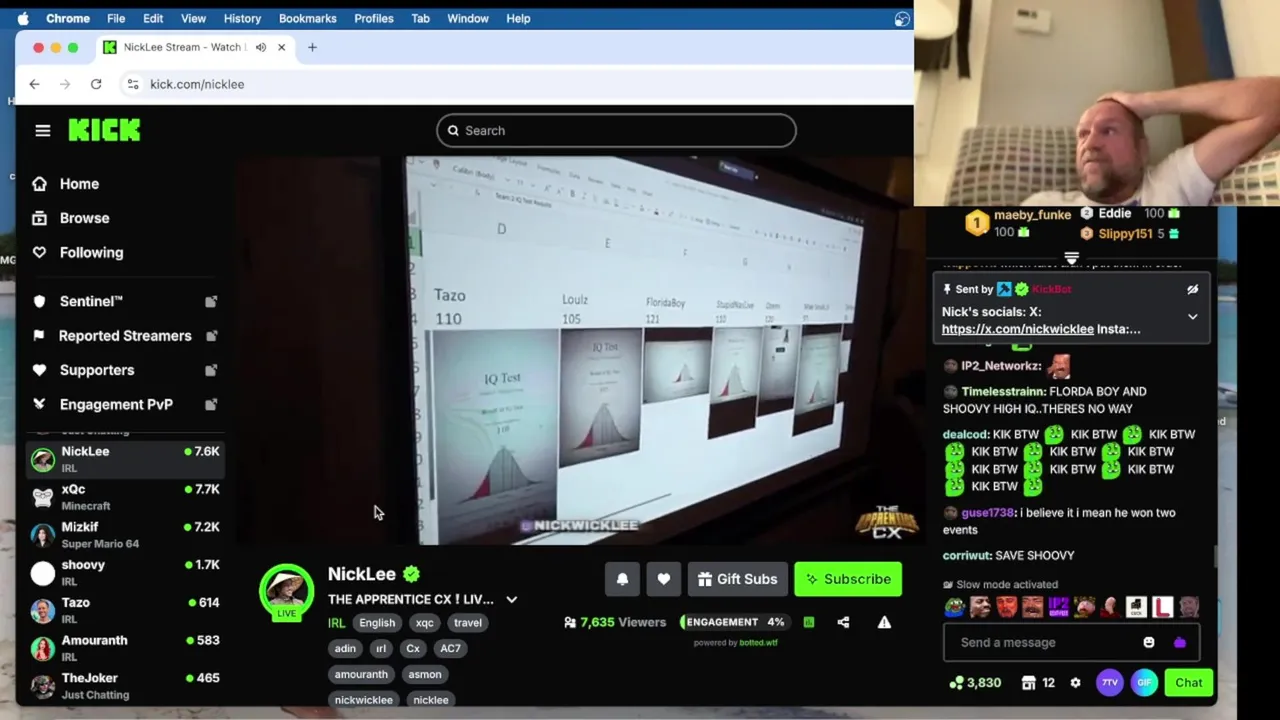
Task: Select the asmon tag
Action: (x=424, y=674)
